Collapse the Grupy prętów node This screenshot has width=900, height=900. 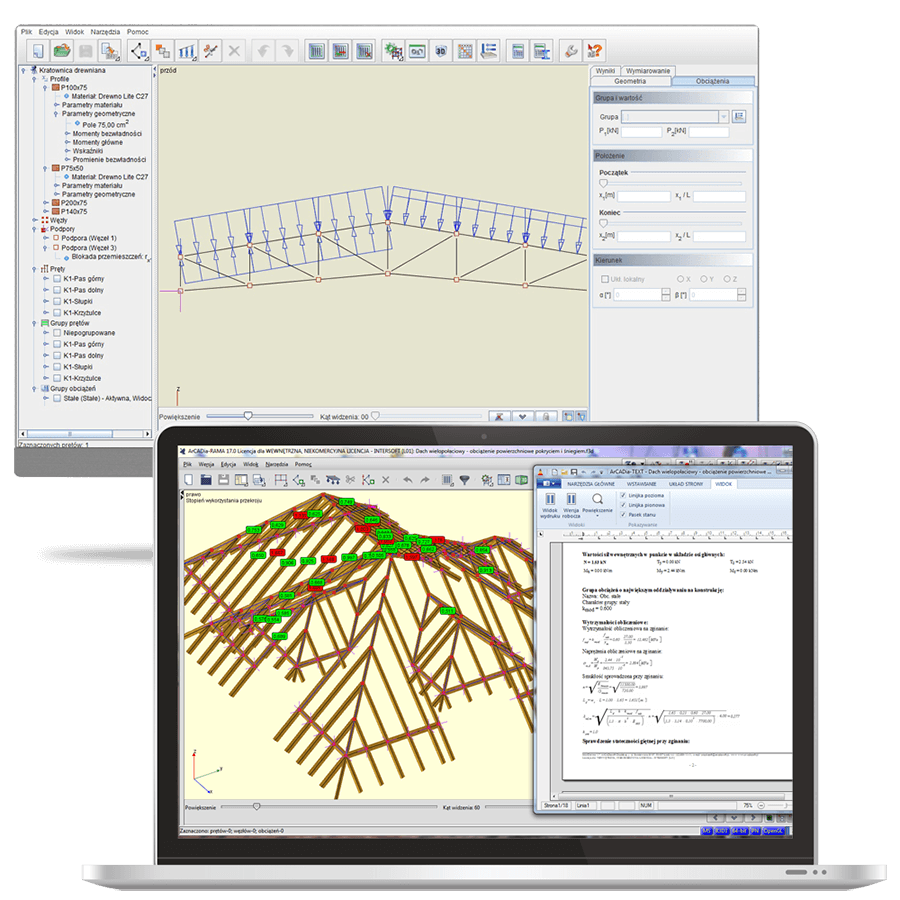[x=34, y=323]
